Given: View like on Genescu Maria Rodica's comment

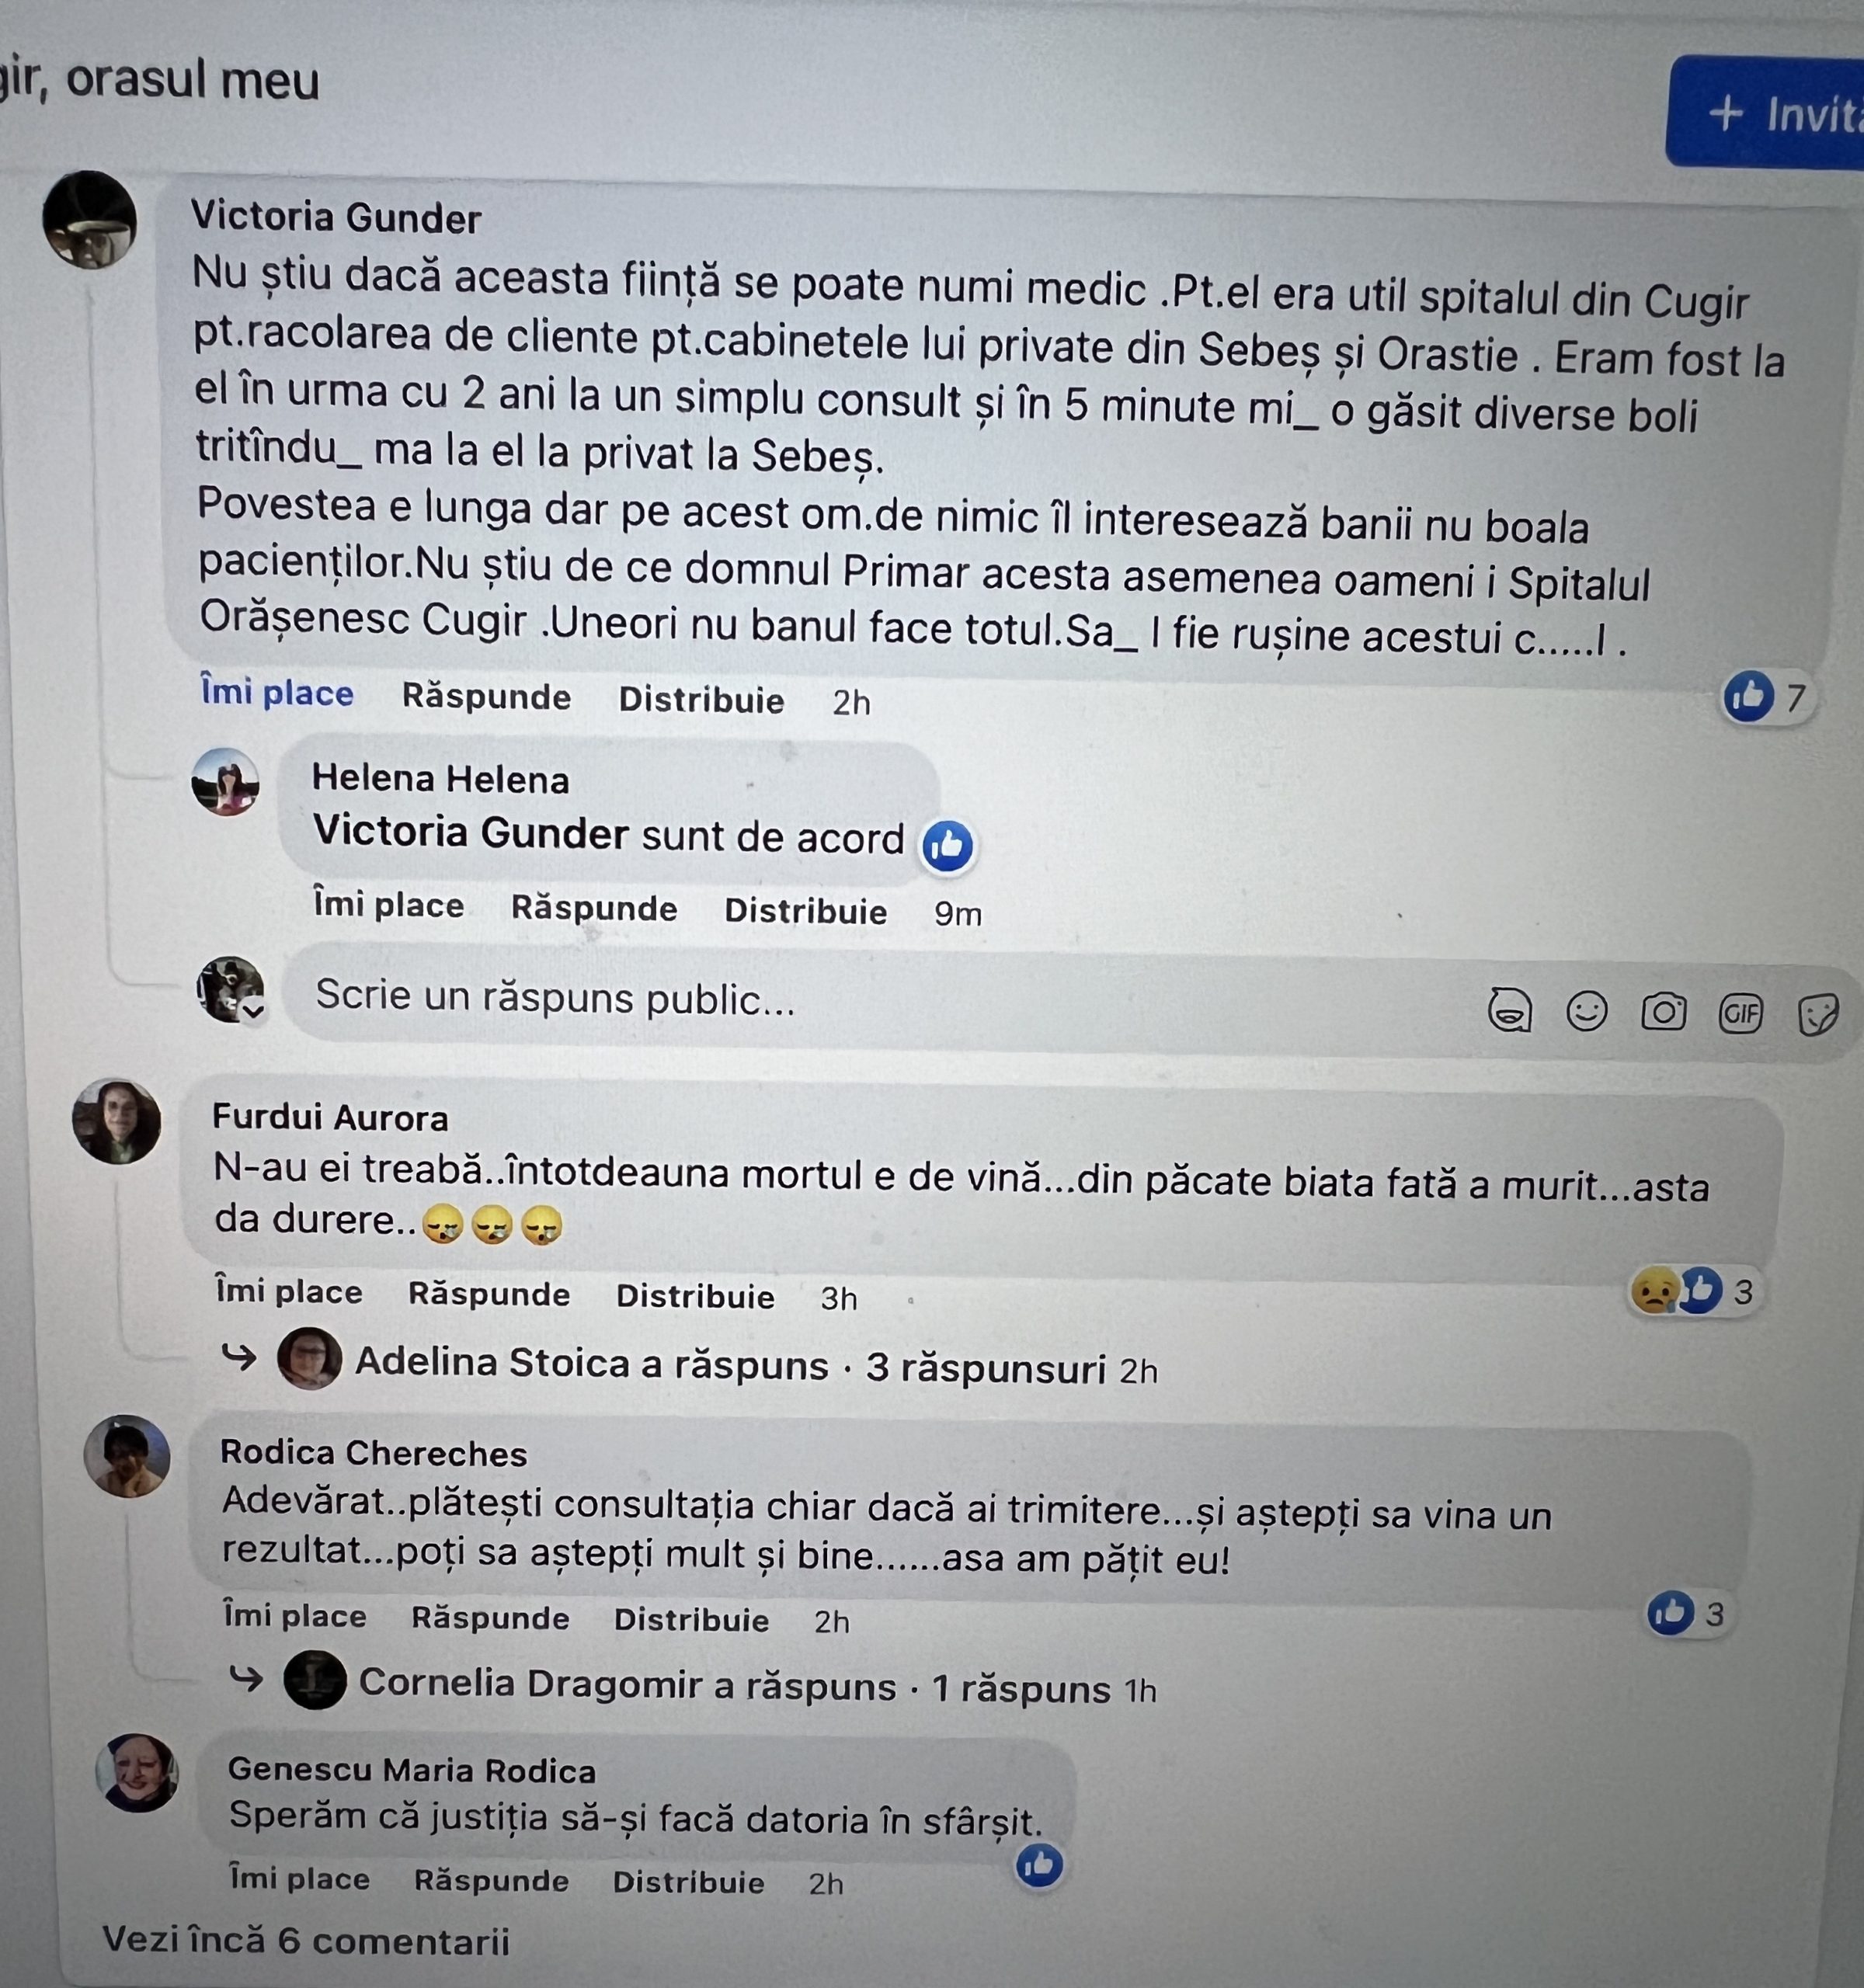Looking at the screenshot, I should tap(1039, 1864).
